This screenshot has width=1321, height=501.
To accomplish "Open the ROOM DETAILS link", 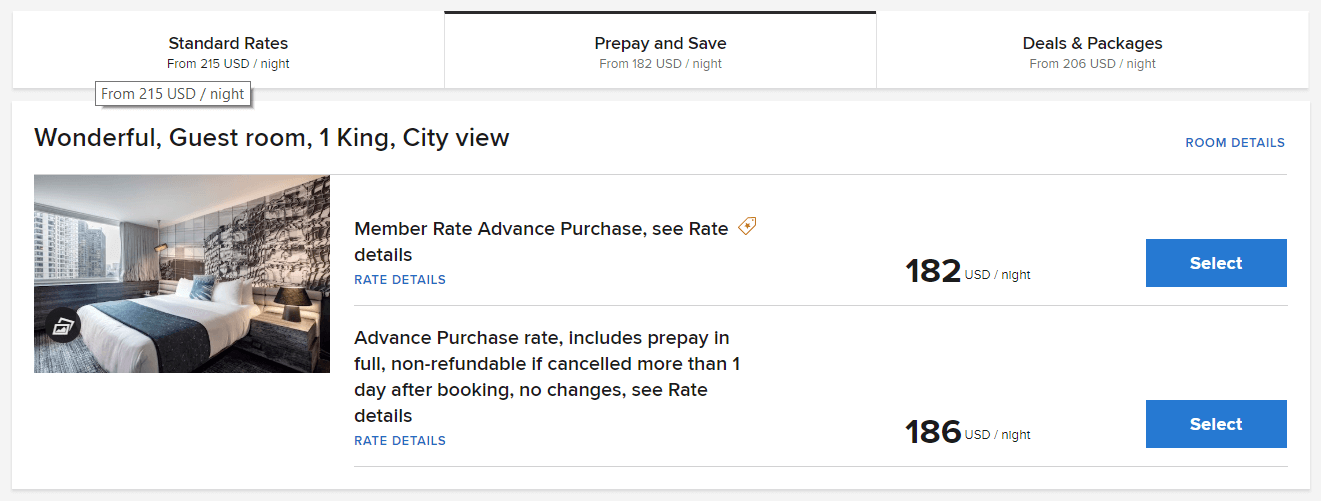I will [1235, 143].
